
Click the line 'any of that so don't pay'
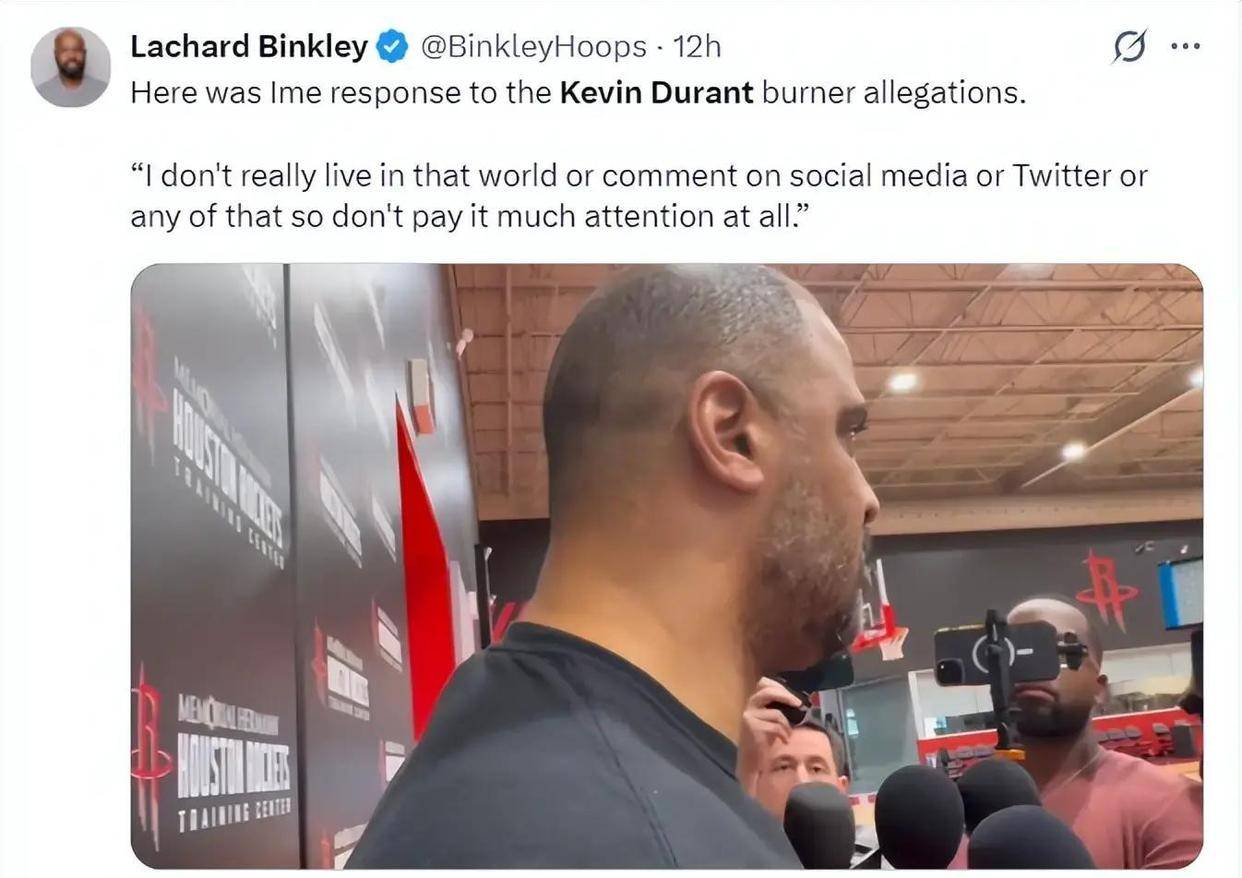click(x=468, y=217)
